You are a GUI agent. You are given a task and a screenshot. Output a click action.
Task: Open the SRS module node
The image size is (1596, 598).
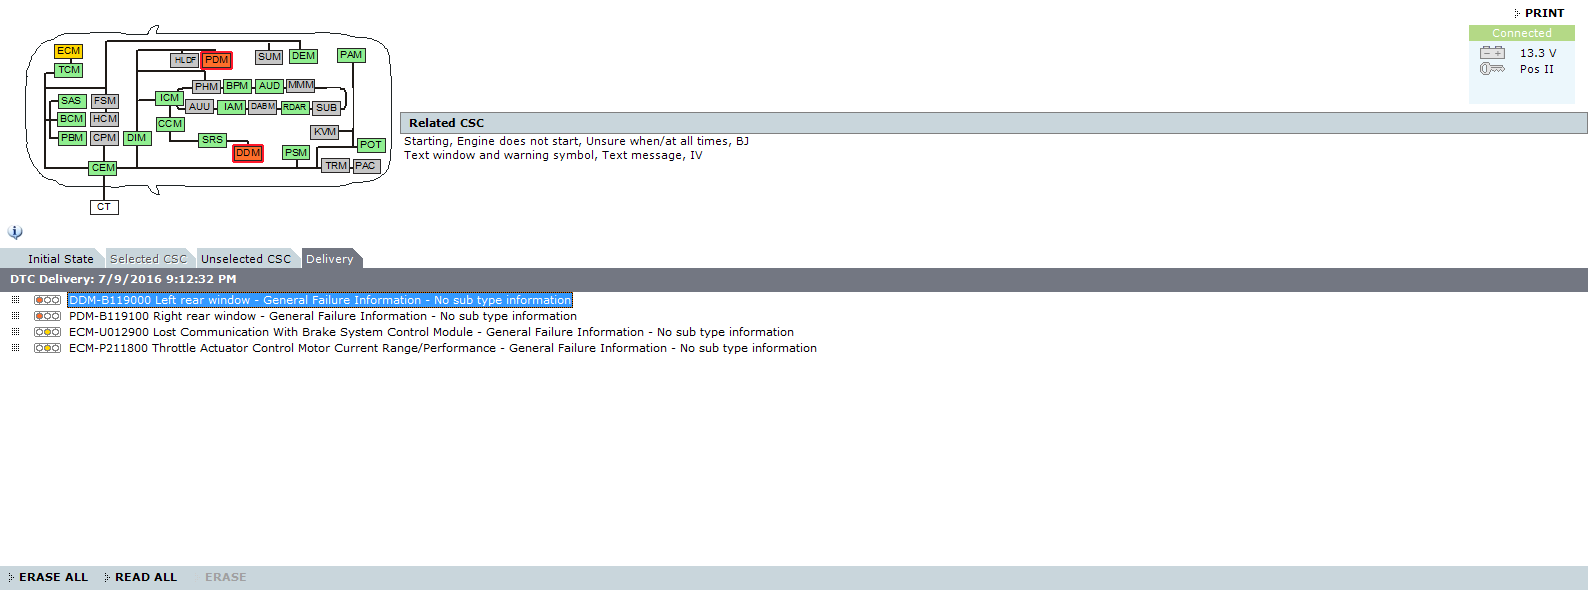pyautogui.click(x=212, y=140)
